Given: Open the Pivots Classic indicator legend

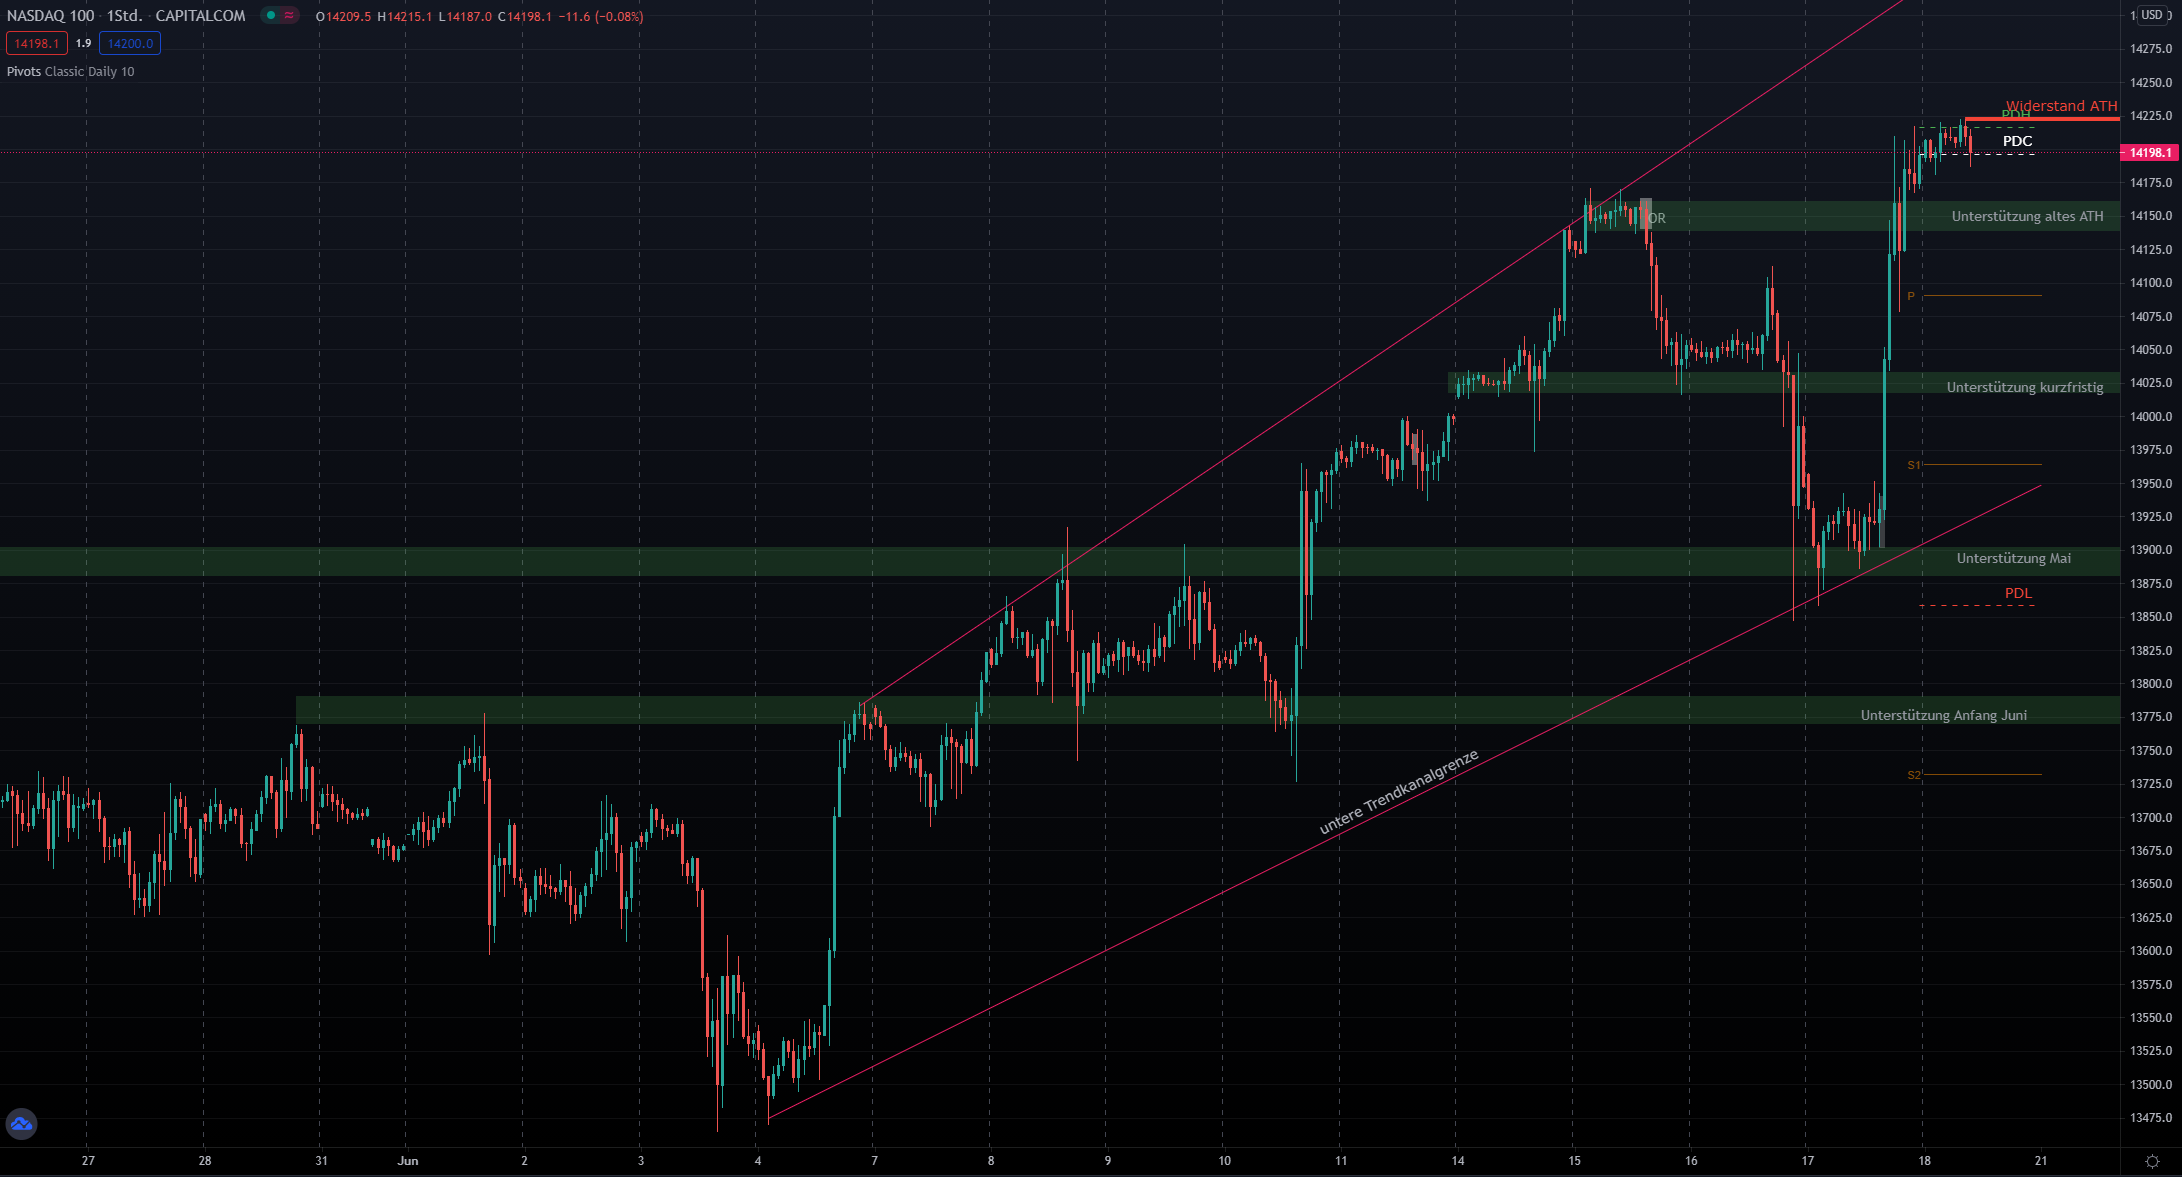Looking at the screenshot, I should (x=70, y=72).
